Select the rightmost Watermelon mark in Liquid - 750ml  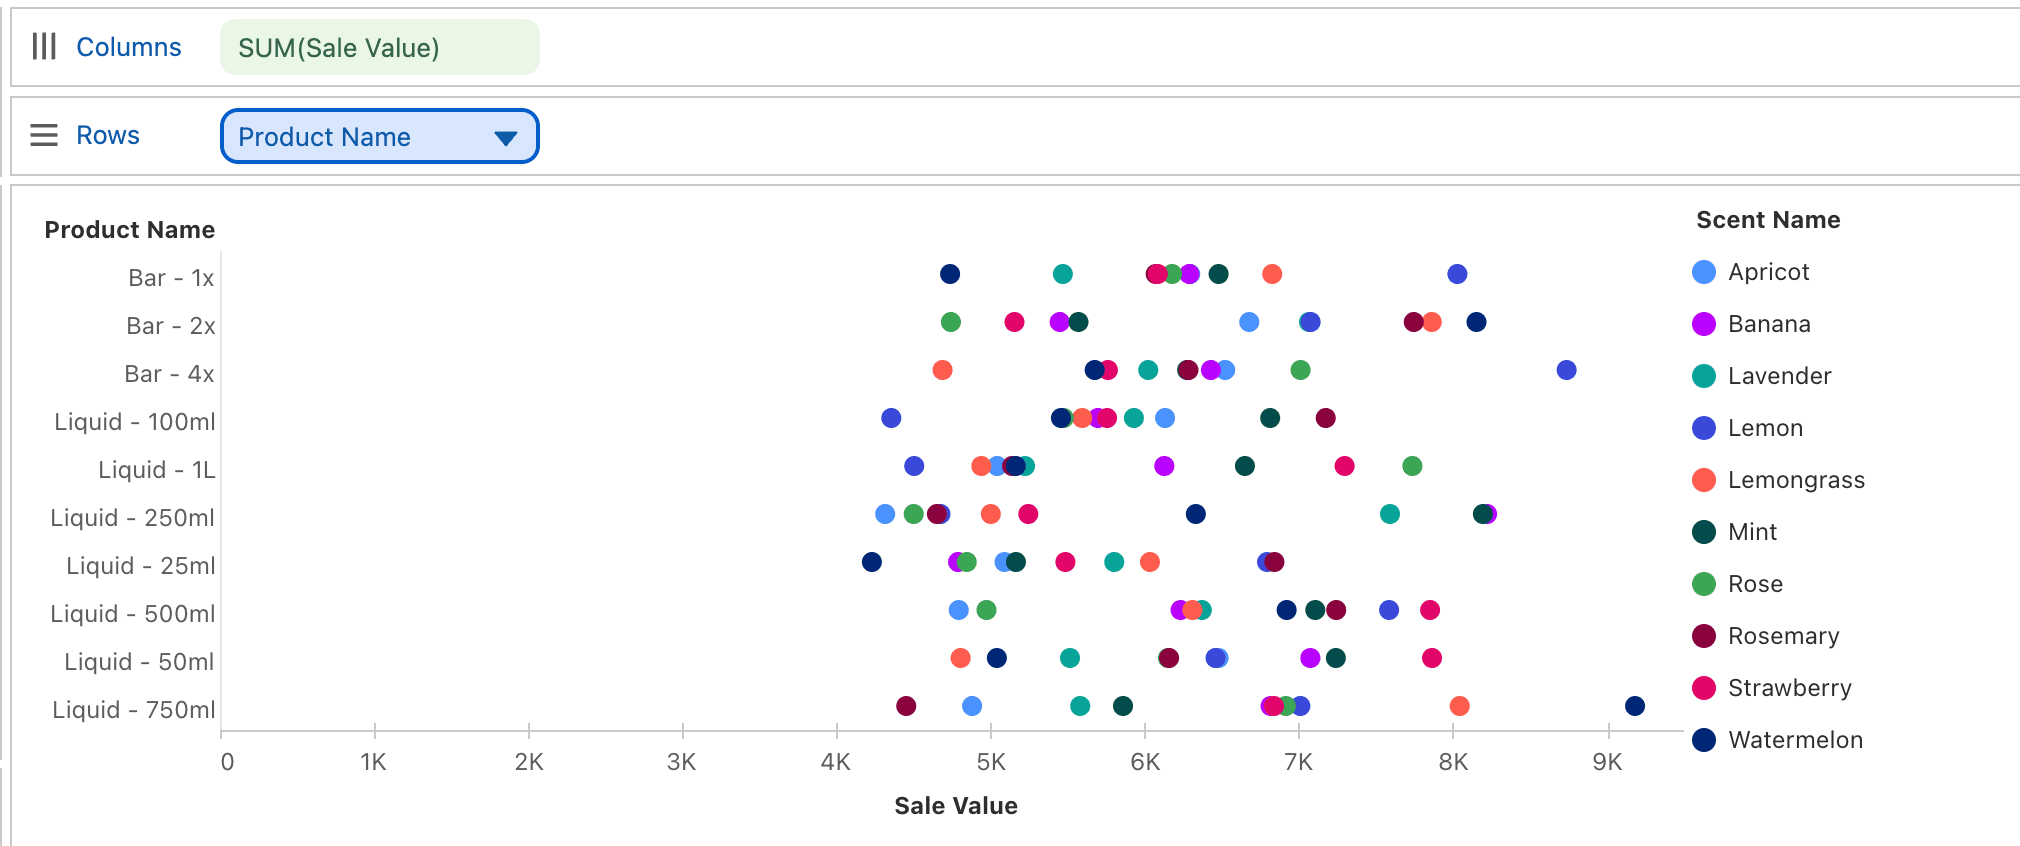(1635, 706)
